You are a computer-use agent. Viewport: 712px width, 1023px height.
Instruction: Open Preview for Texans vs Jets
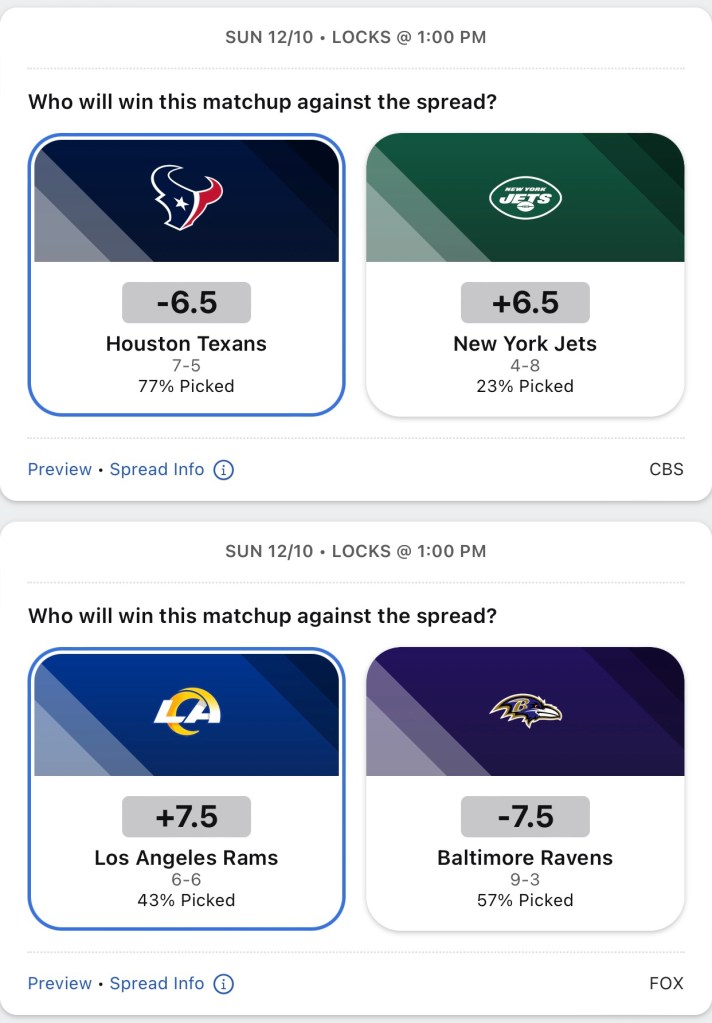pyautogui.click(x=59, y=470)
